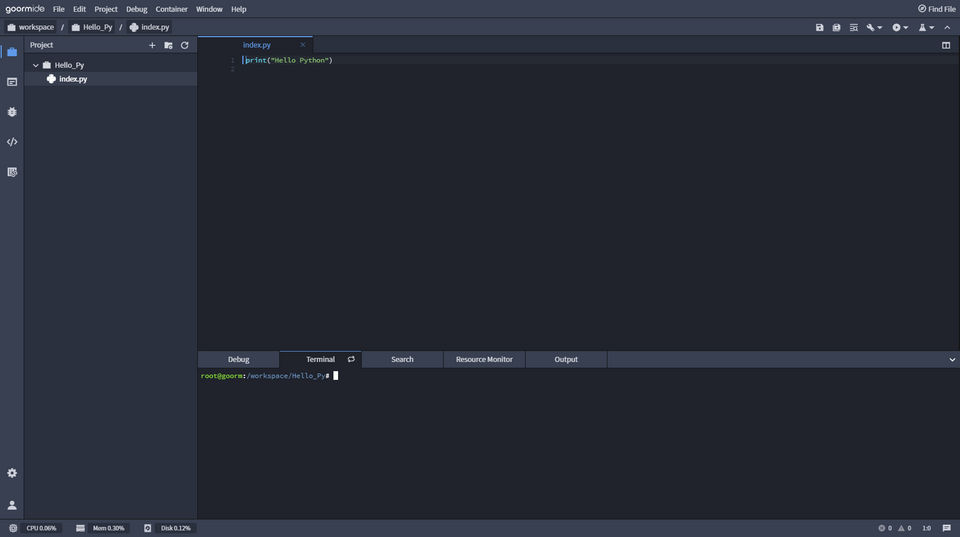Click Terminal tab refresh icon

pos(351,359)
